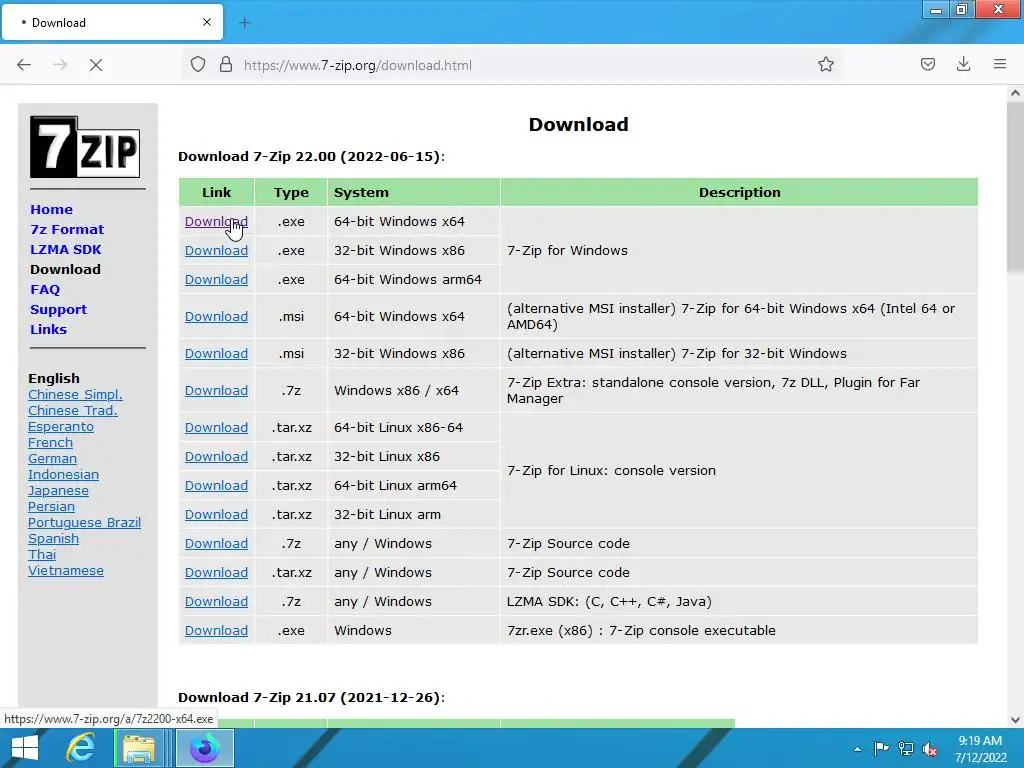Download the .exe for 64-bit Windows x64

[216, 221]
